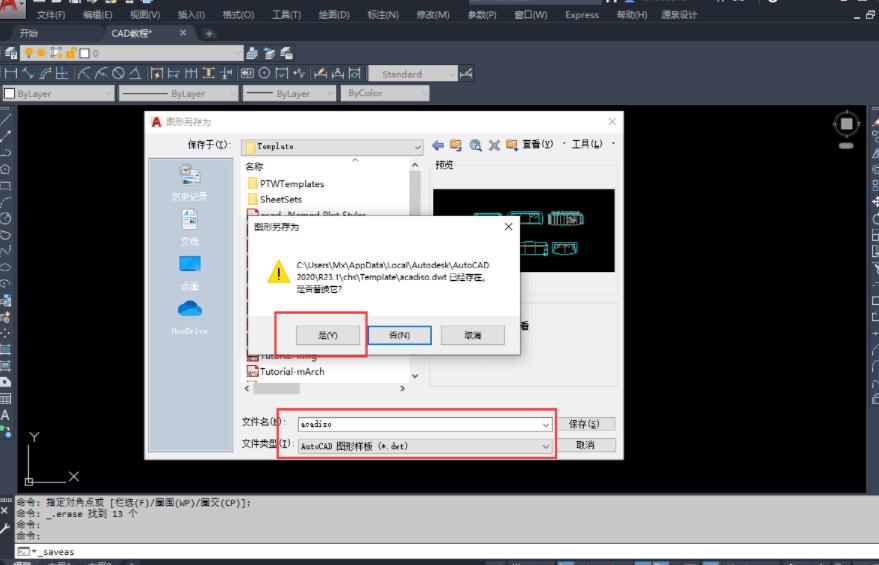Click the new tab plus icon
The width and height of the screenshot is (879, 565).
209,33
